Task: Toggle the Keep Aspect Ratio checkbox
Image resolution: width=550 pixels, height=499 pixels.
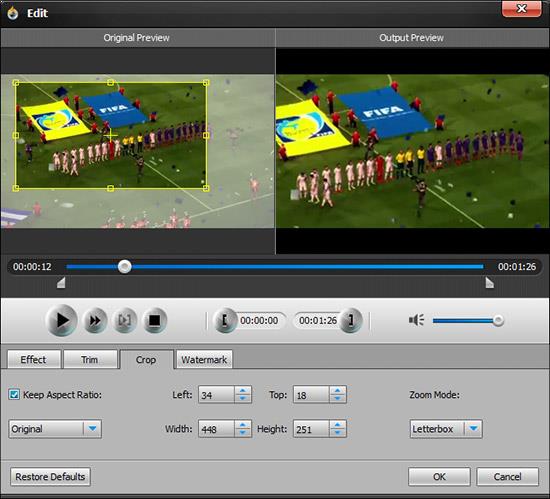Action: (x=14, y=395)
